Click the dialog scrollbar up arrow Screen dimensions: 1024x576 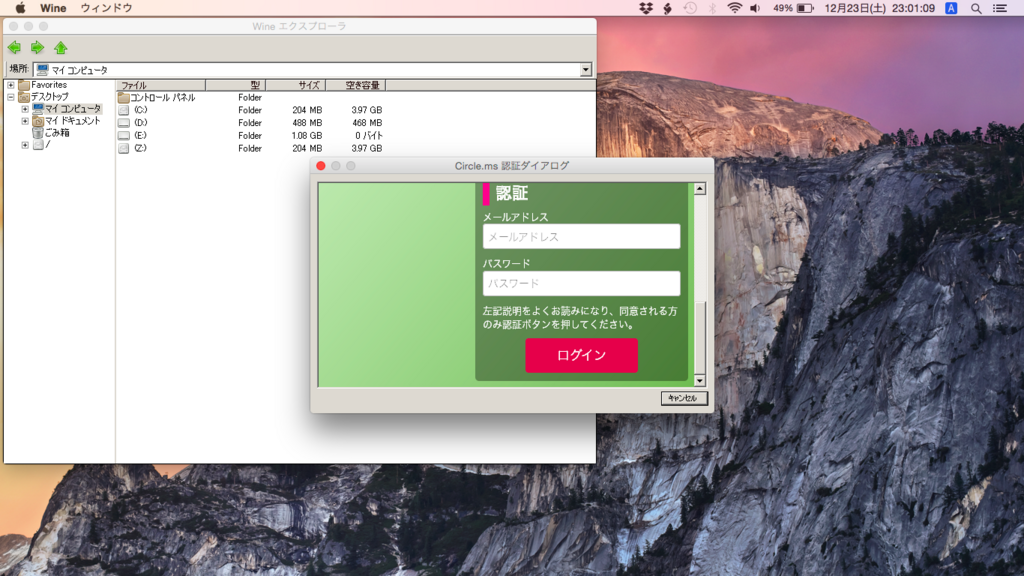point(699,189)
